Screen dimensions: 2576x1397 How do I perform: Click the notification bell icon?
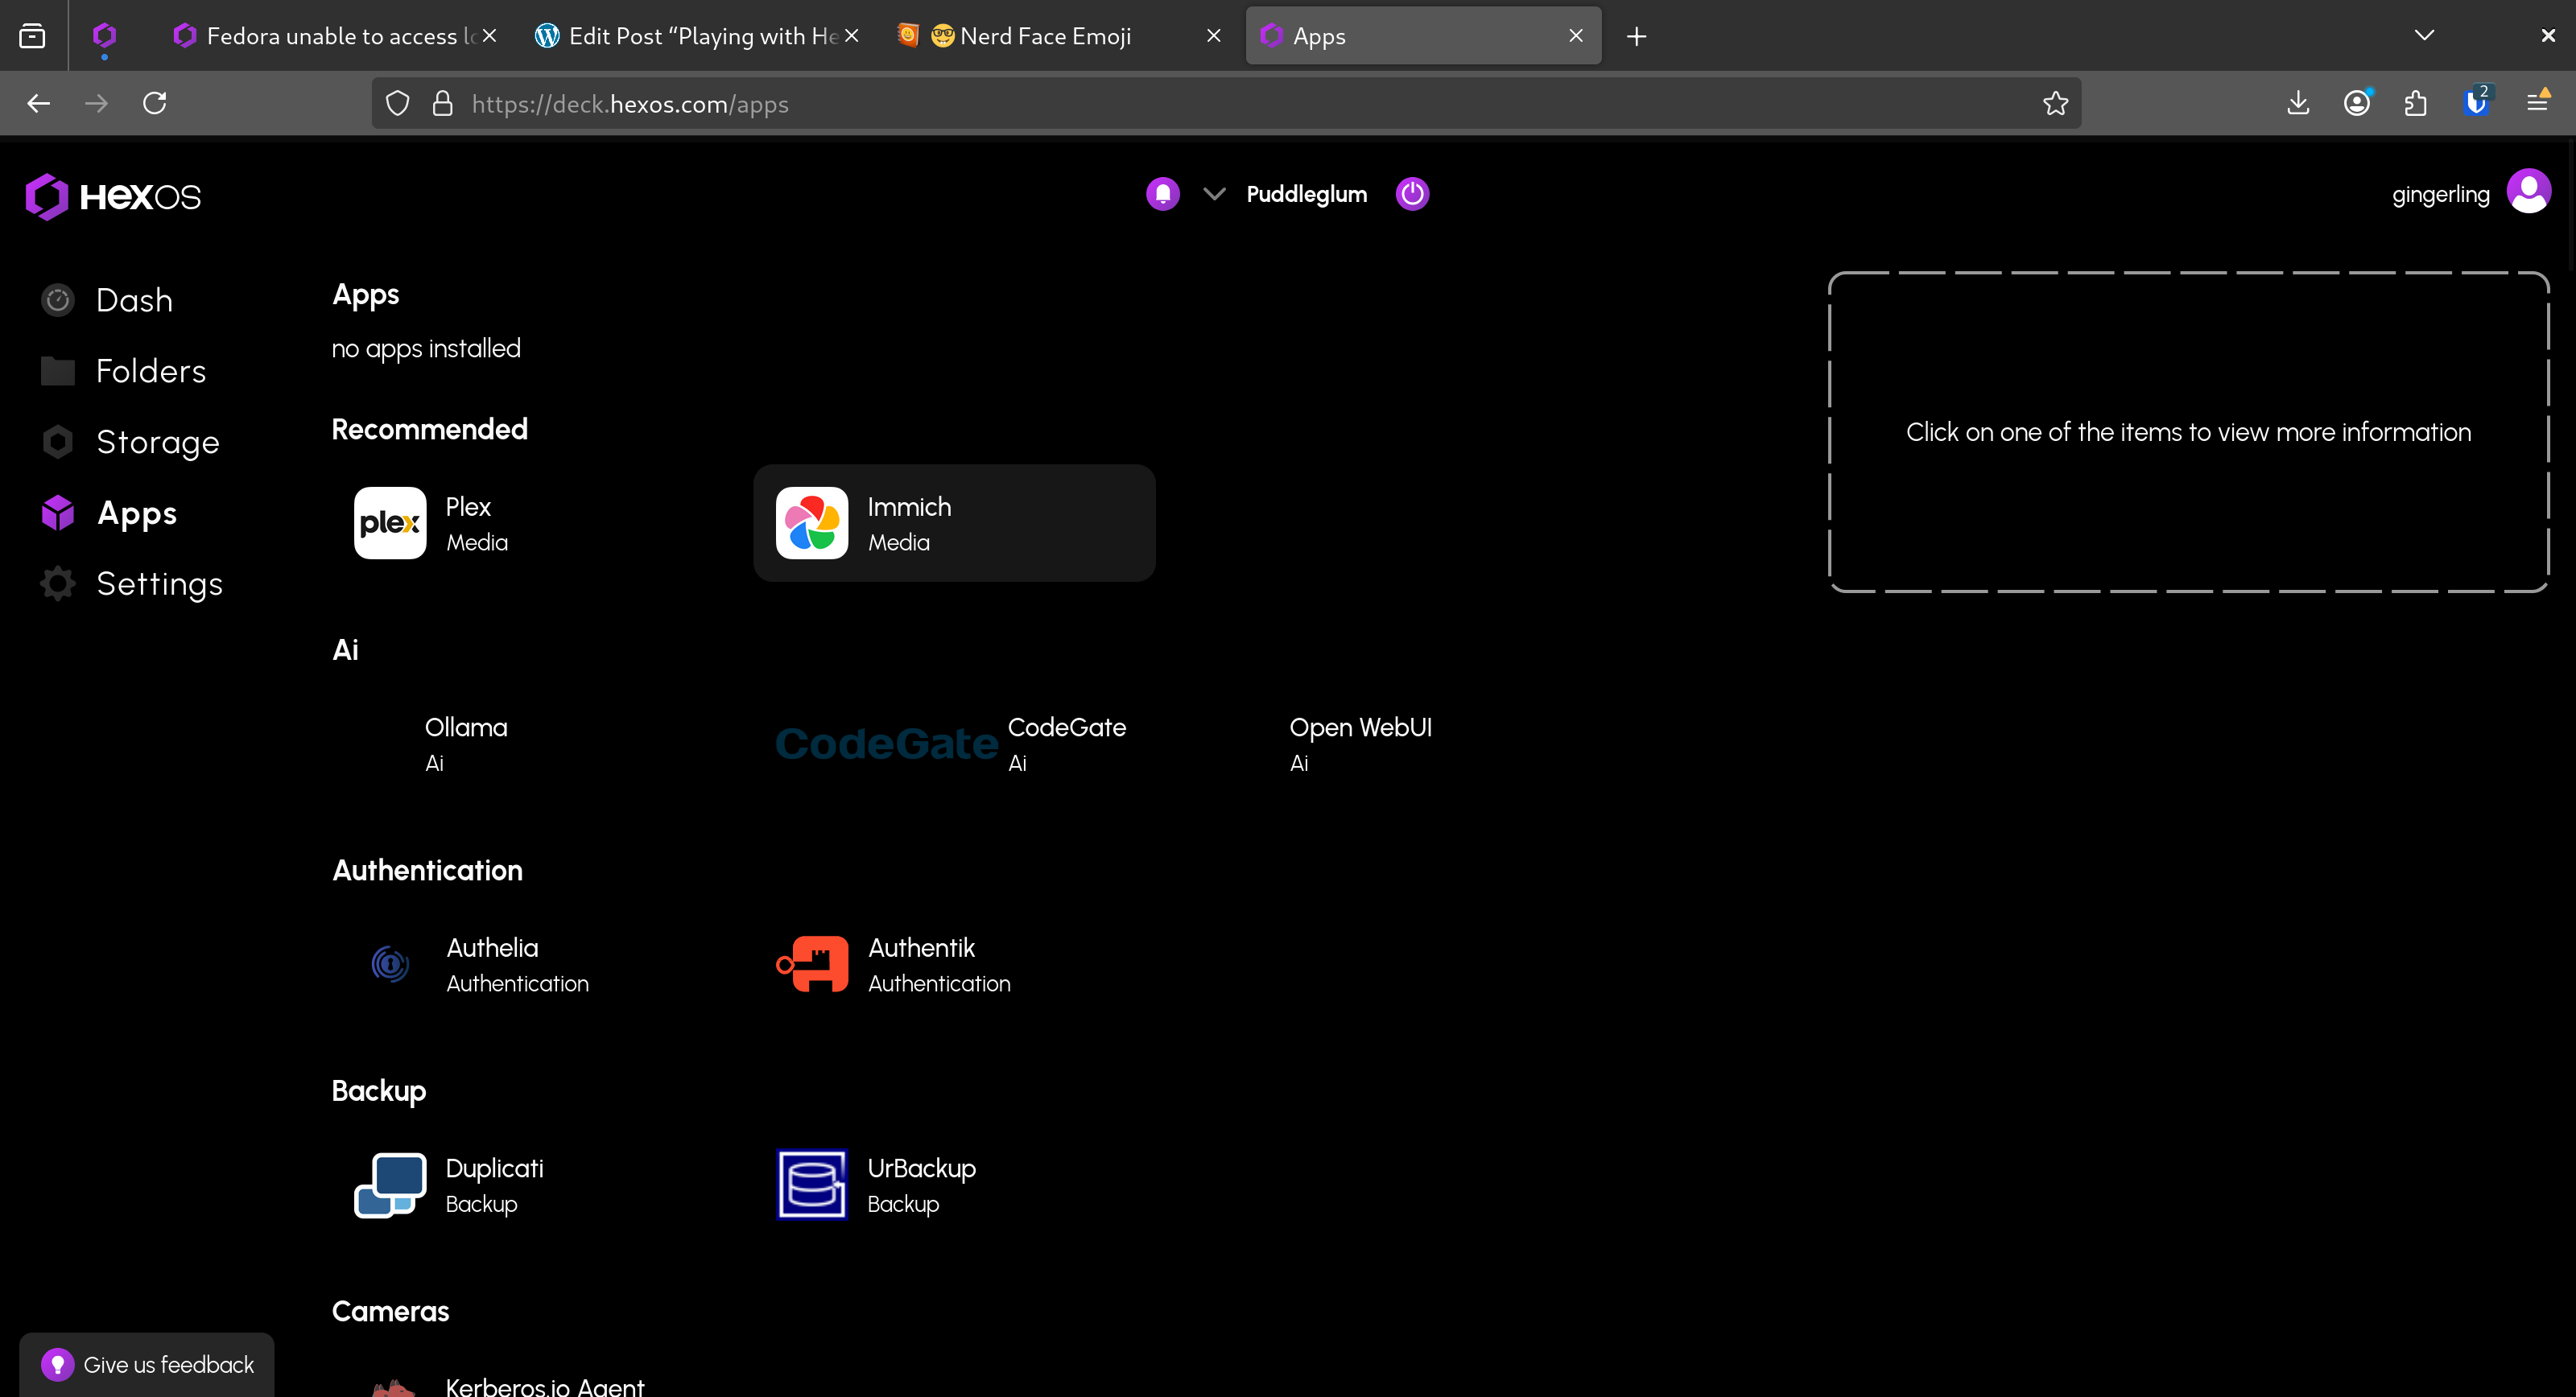pos(1163,194)
